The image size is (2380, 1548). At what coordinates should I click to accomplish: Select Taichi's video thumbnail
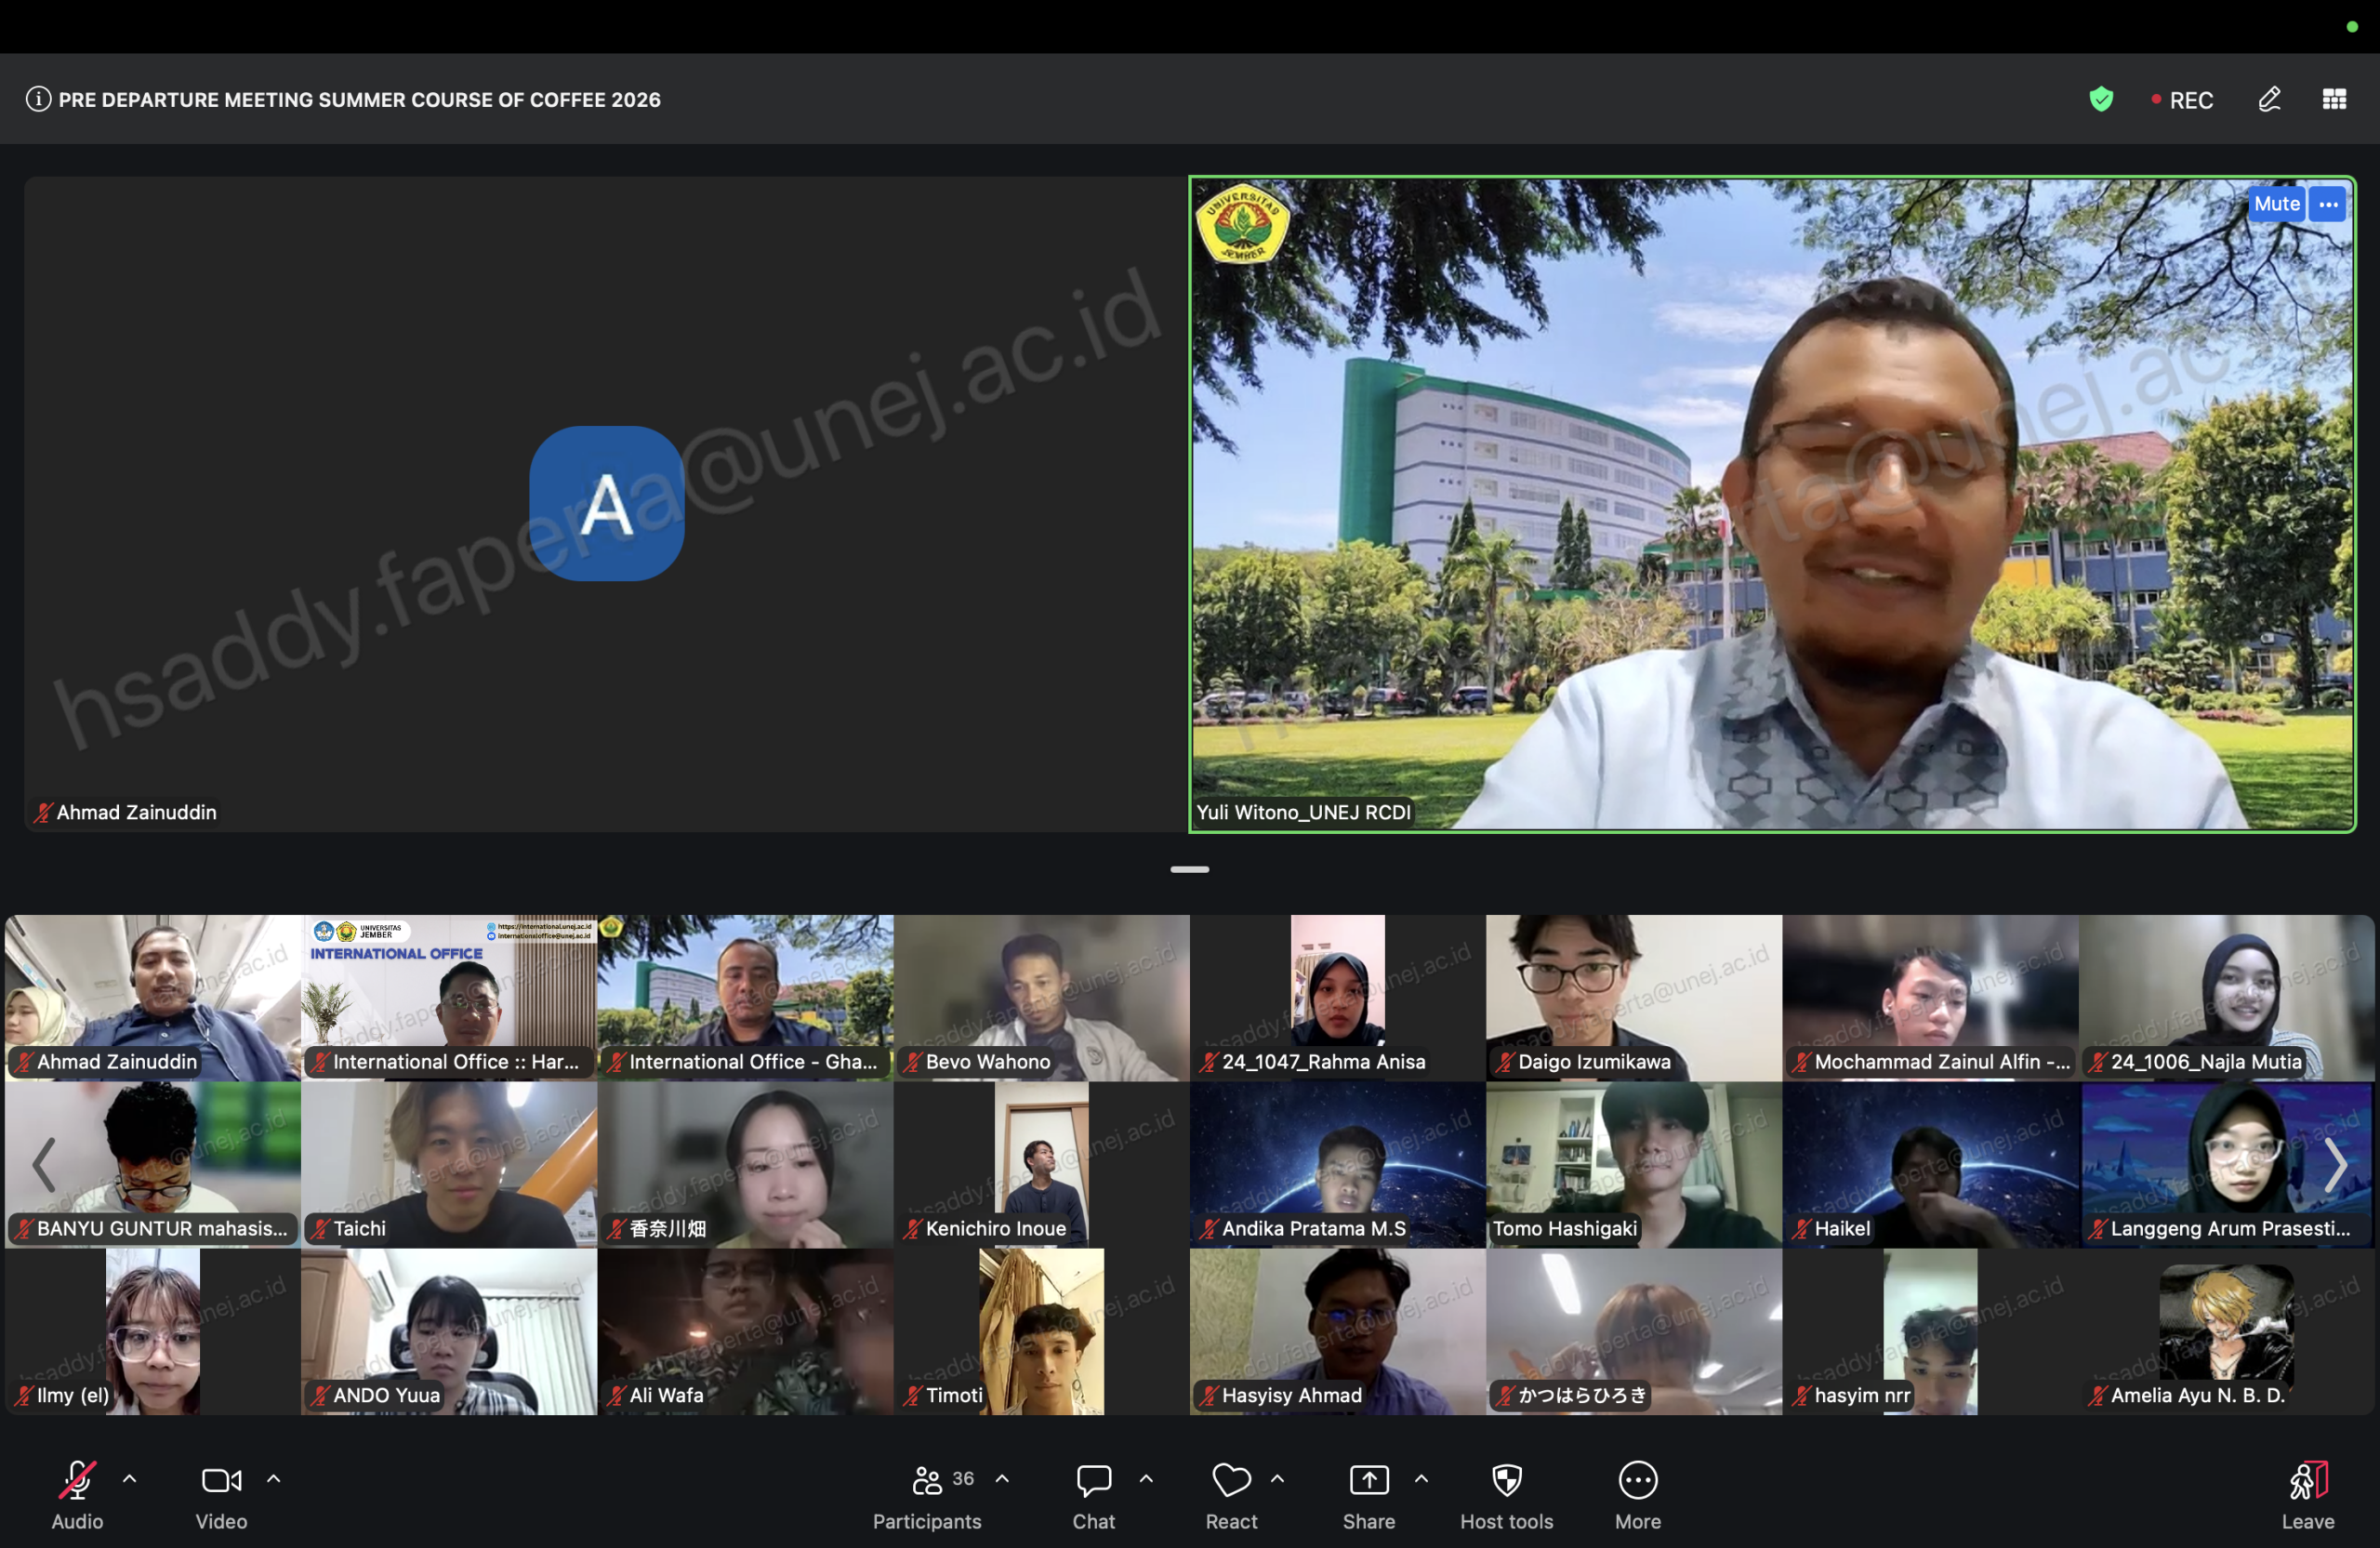449,1164
